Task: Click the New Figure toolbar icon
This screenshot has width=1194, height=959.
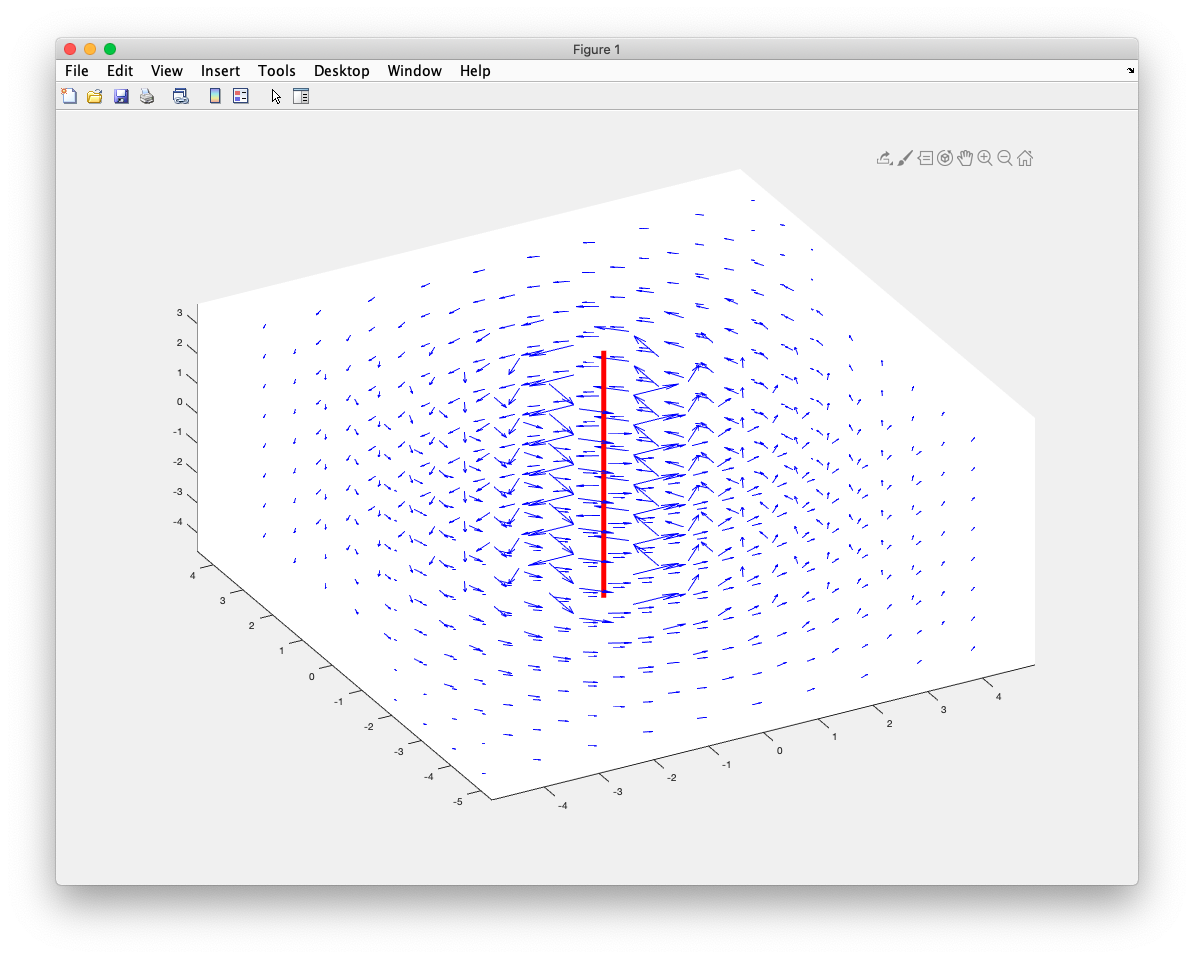Action: [x=69, y=96]
